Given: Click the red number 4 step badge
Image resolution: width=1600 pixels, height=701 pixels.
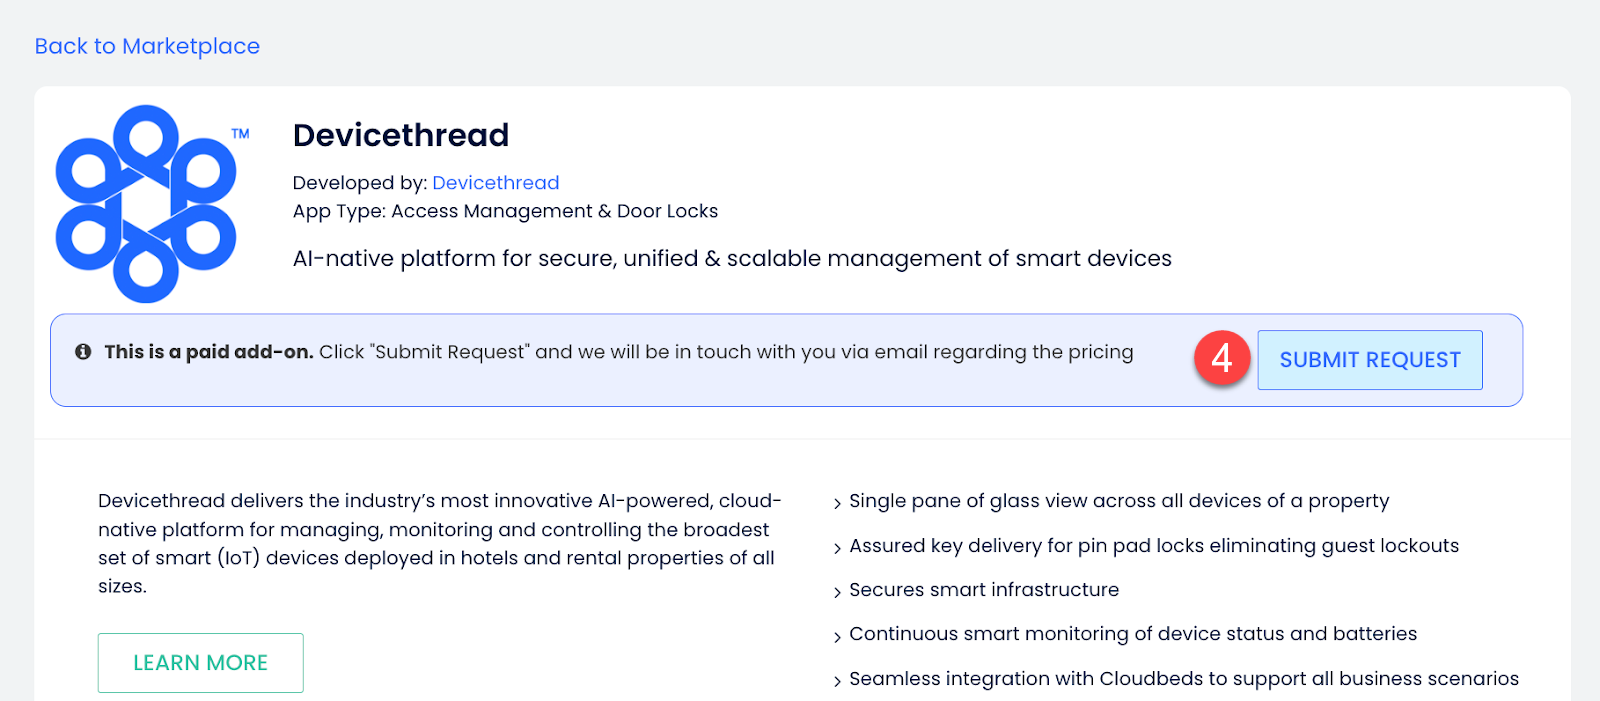Looking at the screenshot, I should tap(1221, 358).
